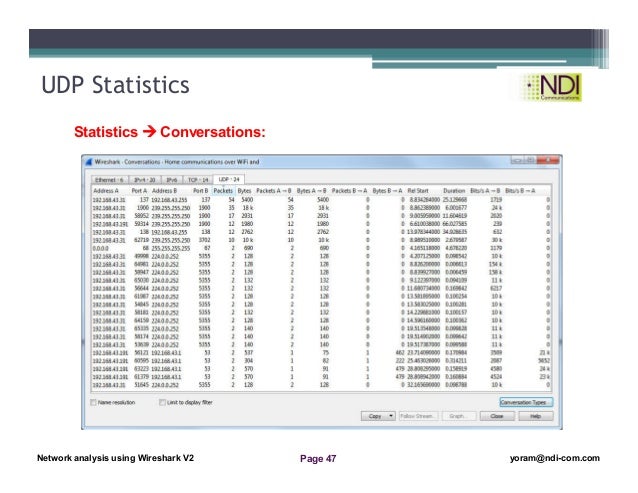Click Port A value 59314
Image resolution: width=638 pixels, height=493 pixels.
click(x=141, y=224)
